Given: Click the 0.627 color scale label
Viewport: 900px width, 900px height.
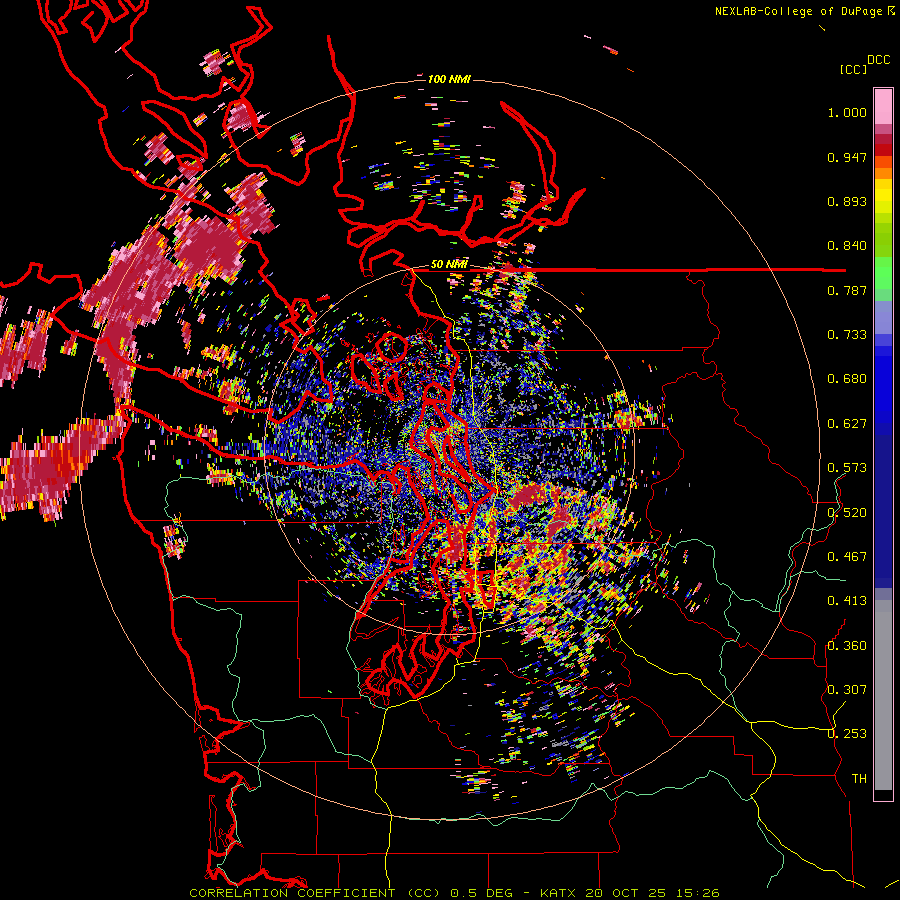Looking at the screenshot, I should coord(847,424).
